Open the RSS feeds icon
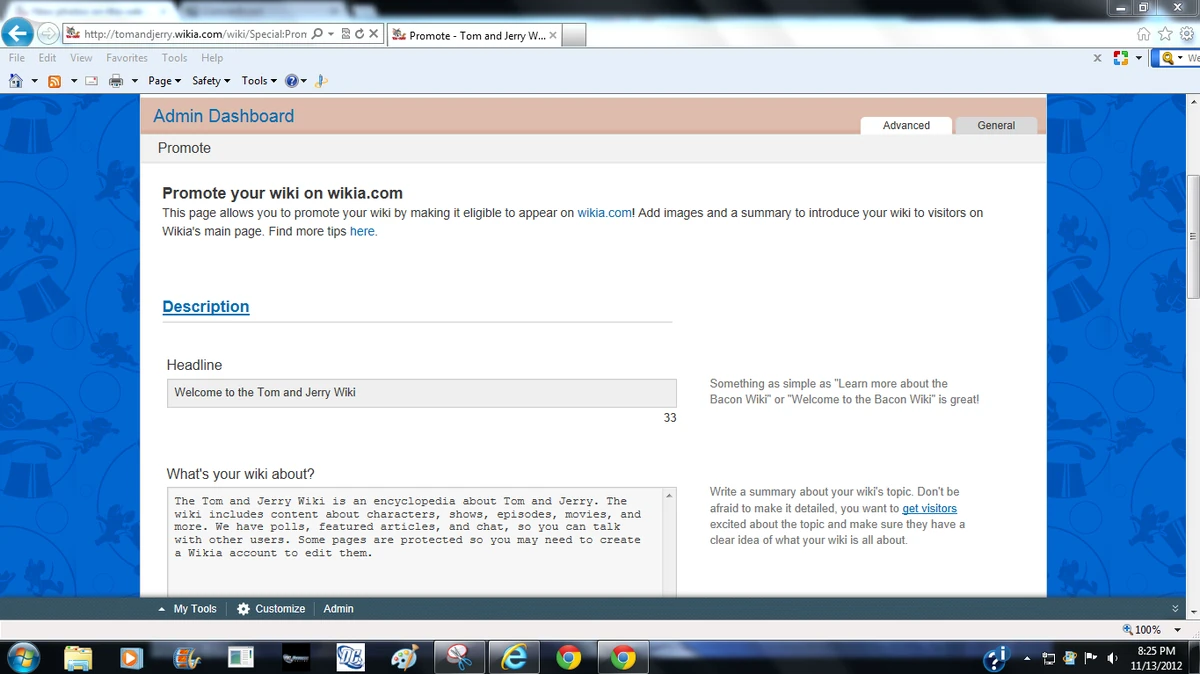The image size is (1200, 674). click(55, 81)
